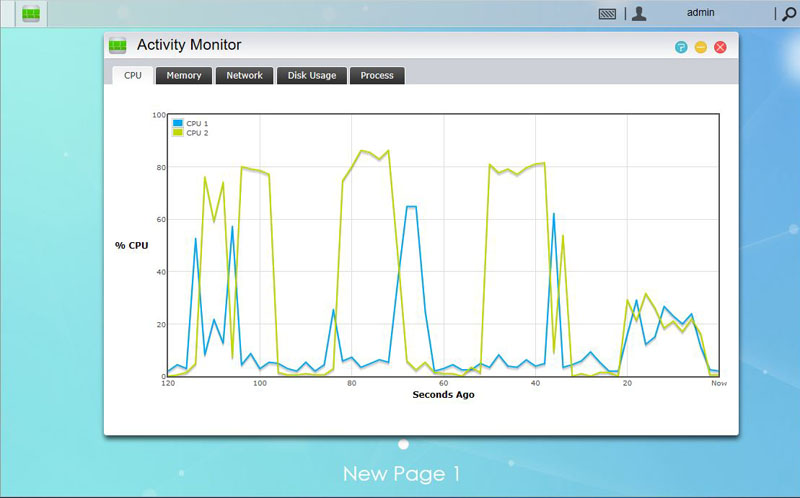800x498 pixels.
Task: Open the admin user icon
Action: click(639, 13)
